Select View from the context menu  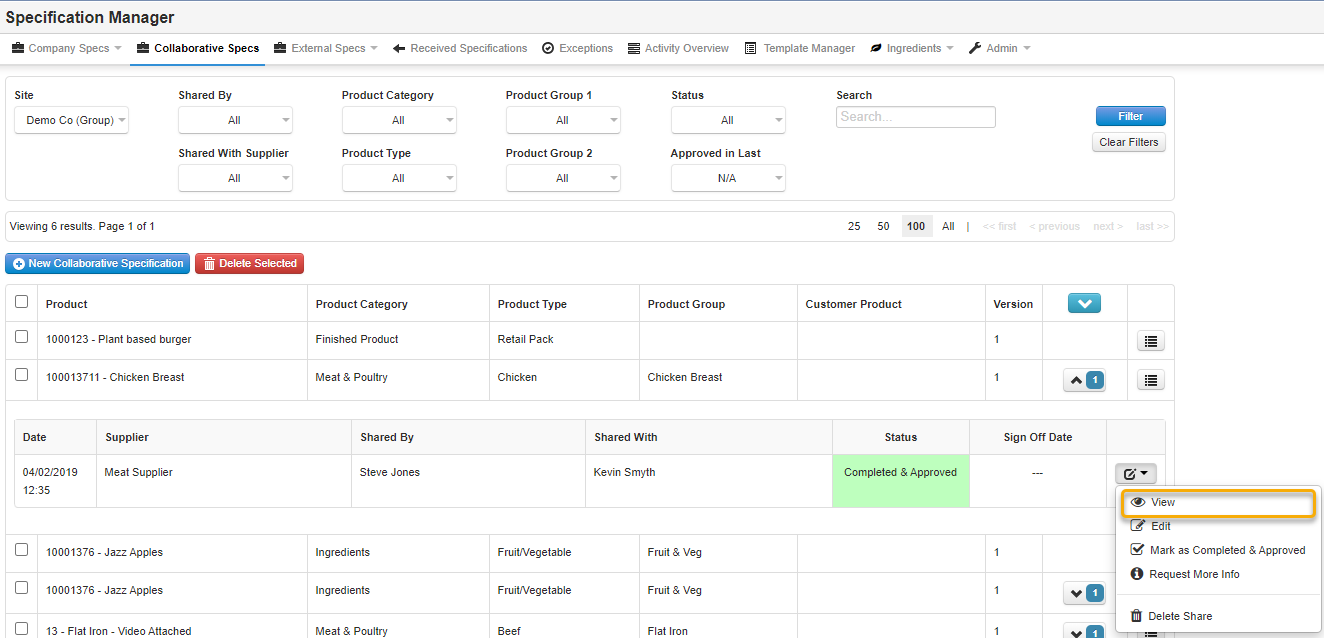1162,502
